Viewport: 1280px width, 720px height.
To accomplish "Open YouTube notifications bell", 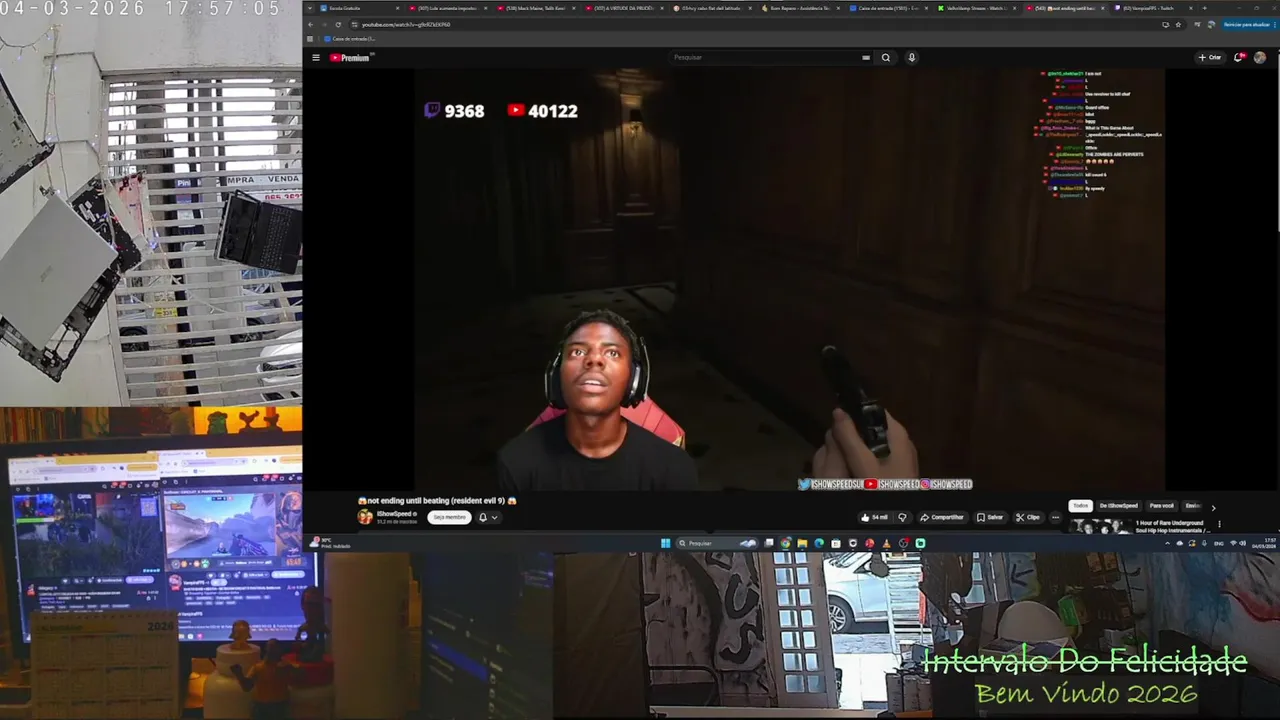I will click(1239, 57).
